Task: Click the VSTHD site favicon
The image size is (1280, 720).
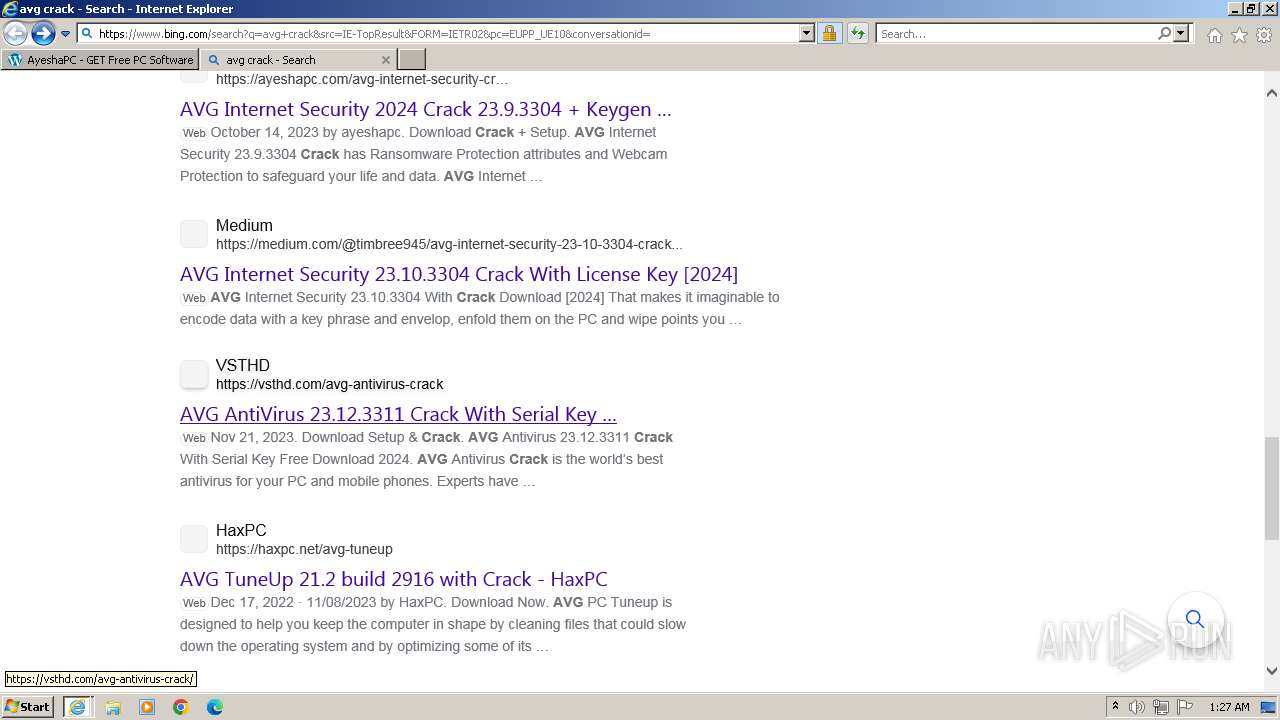Action: (194, 374)
